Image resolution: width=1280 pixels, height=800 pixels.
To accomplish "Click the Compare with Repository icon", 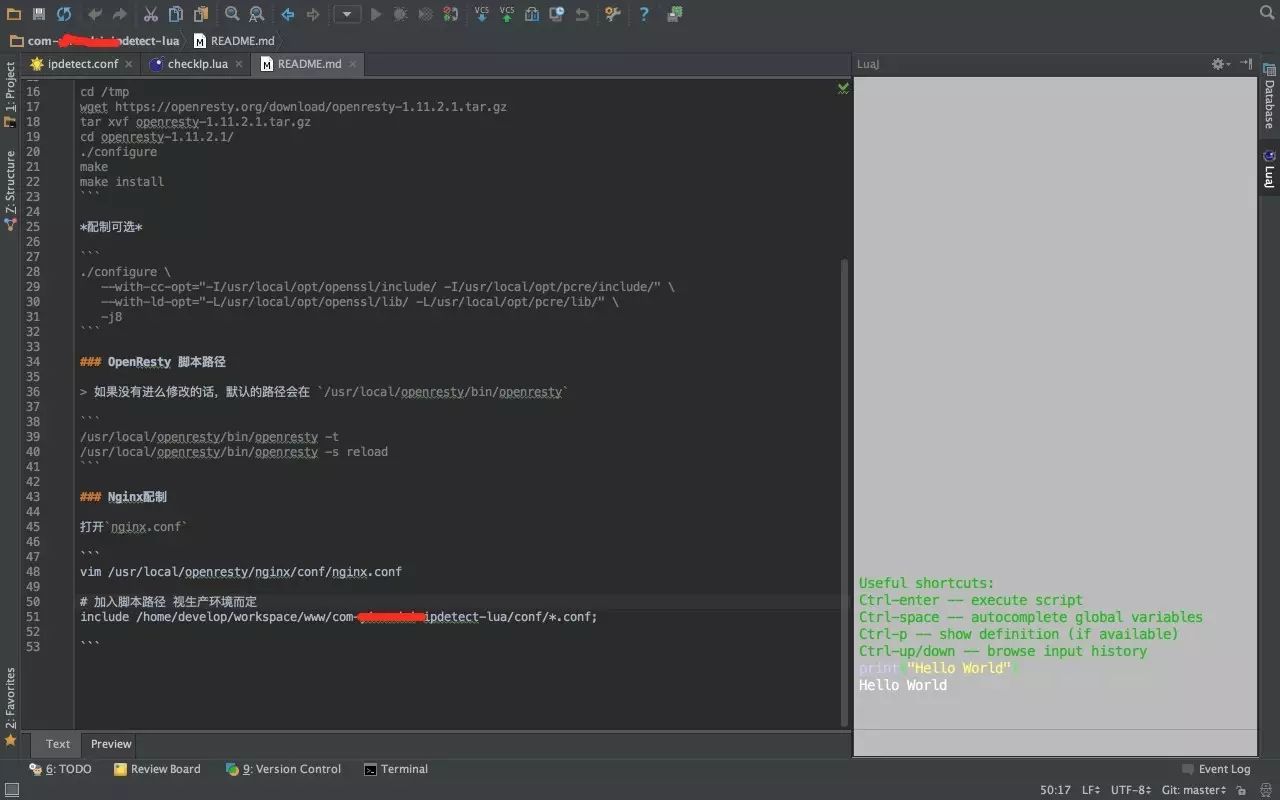I will tap(532, 14).
